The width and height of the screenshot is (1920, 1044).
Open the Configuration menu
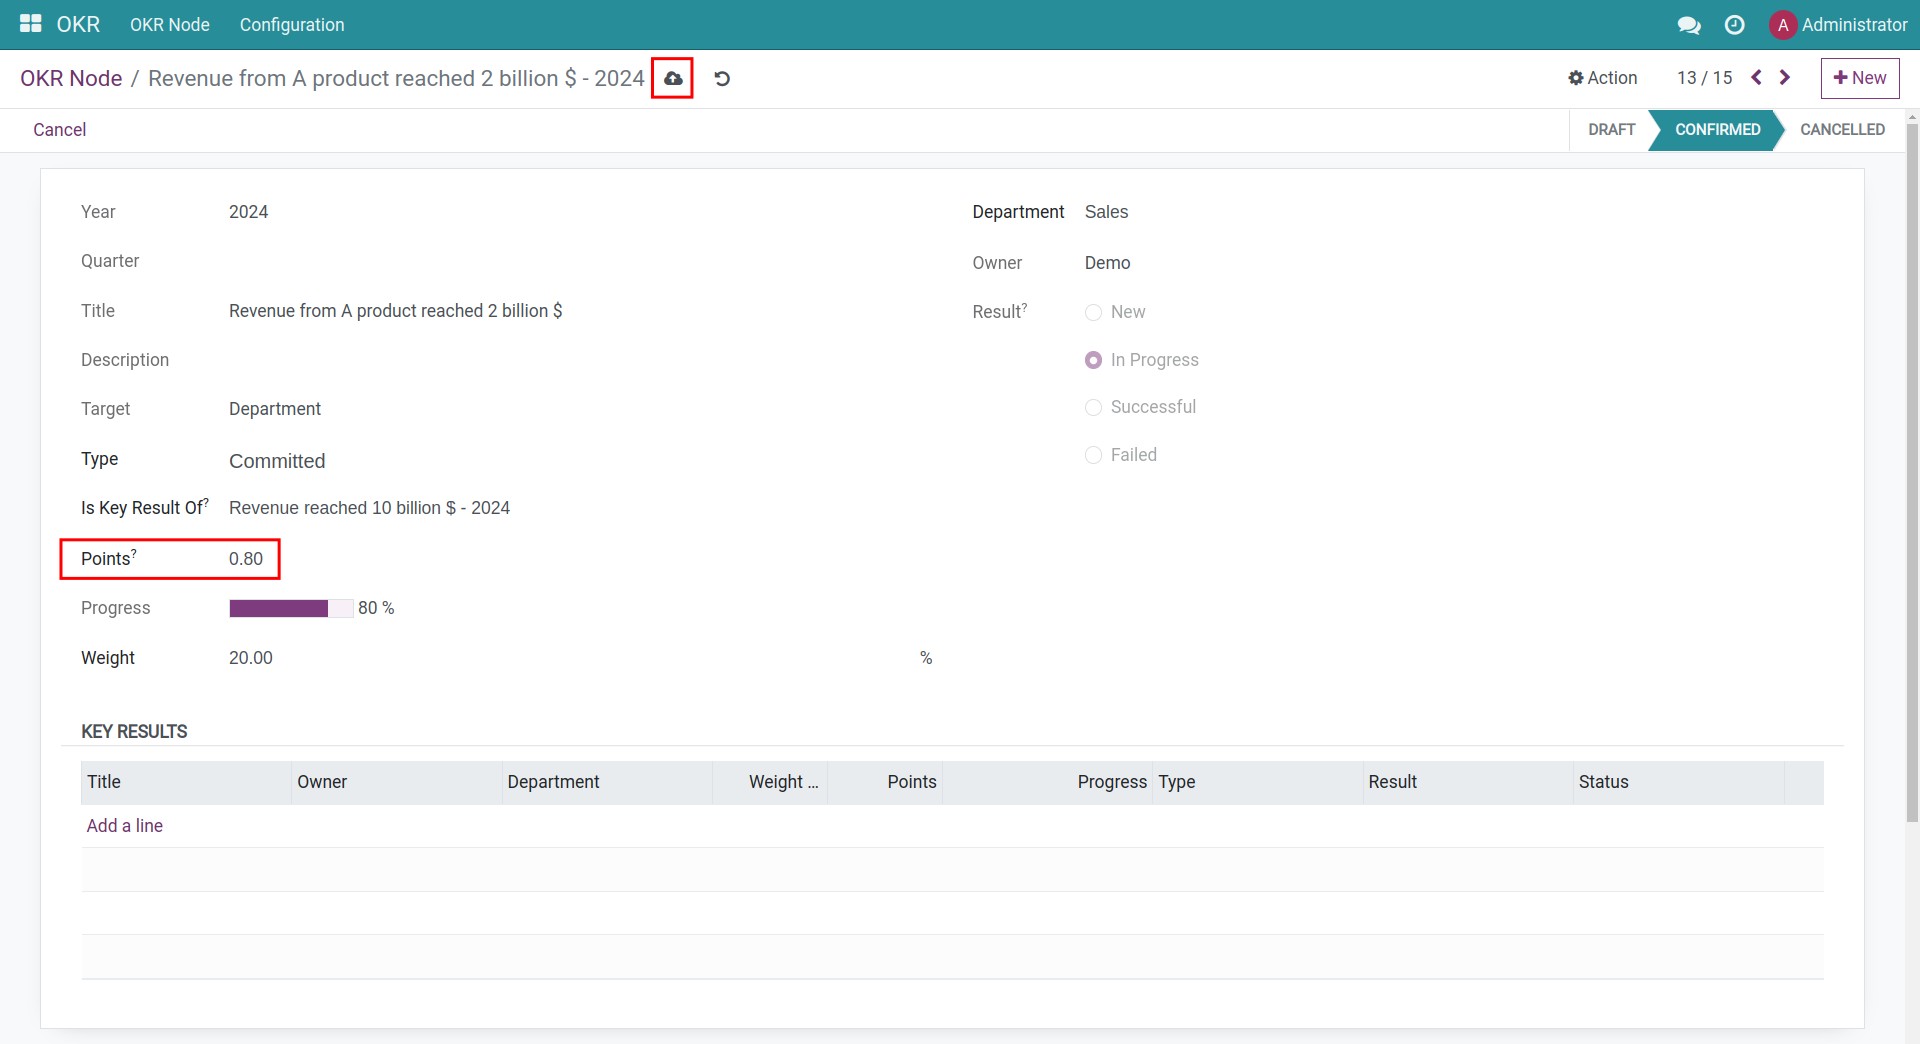tap(291, 25)
